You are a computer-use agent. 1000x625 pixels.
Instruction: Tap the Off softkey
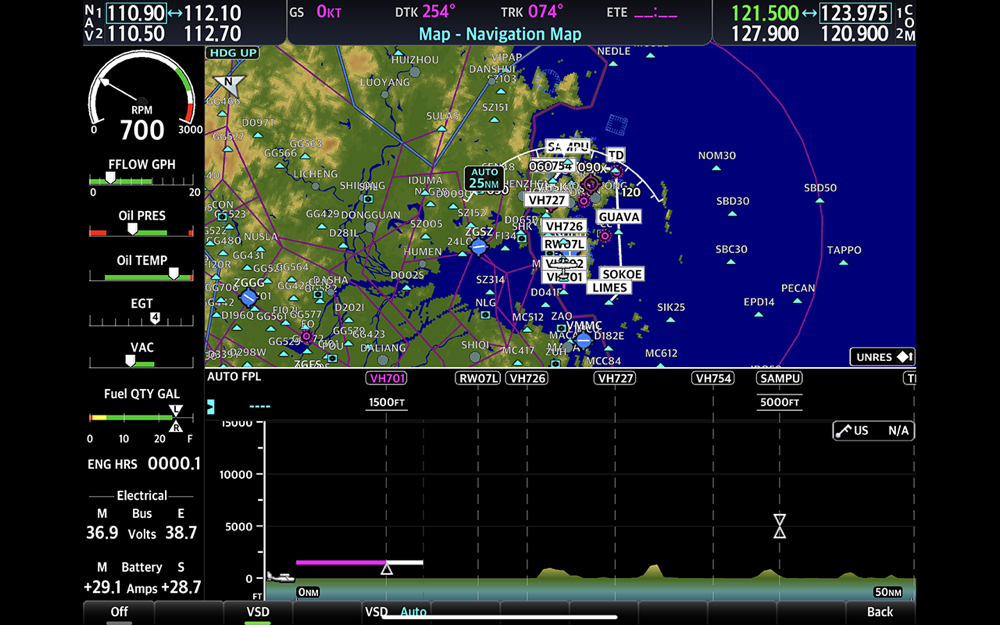(x=119, y=612)
